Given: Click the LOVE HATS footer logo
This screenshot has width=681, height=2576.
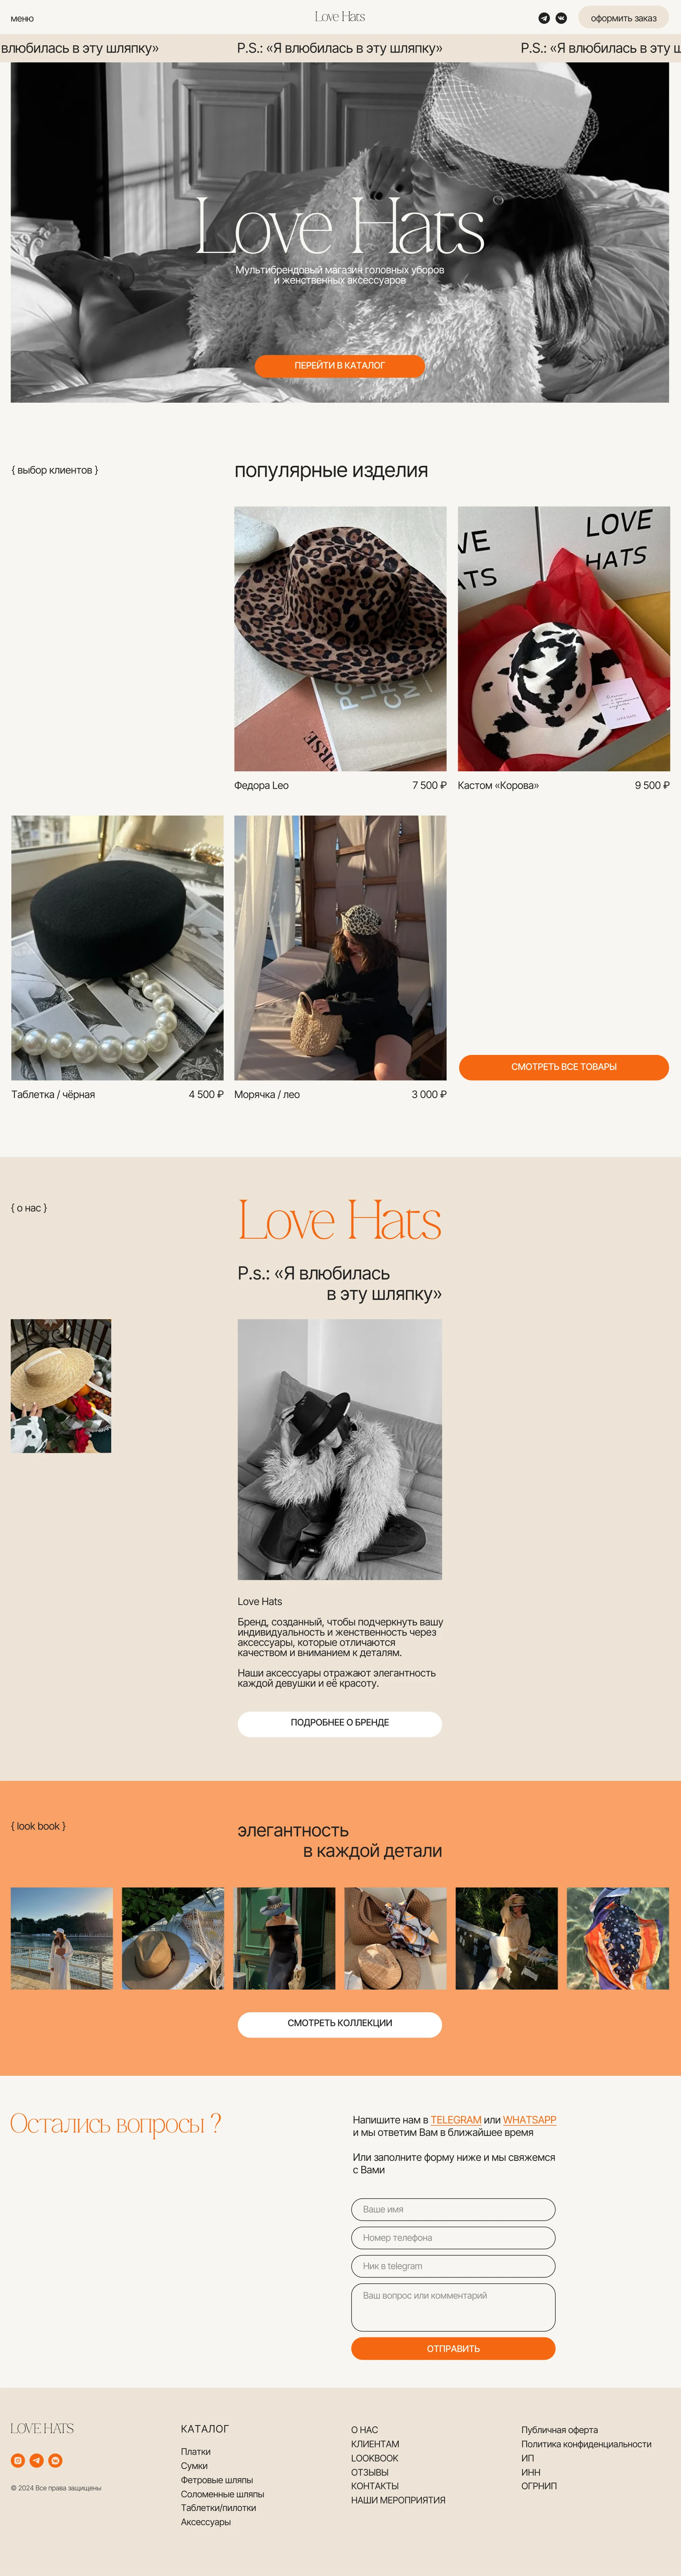Looking at the screenshot, I should (42, 2428).
